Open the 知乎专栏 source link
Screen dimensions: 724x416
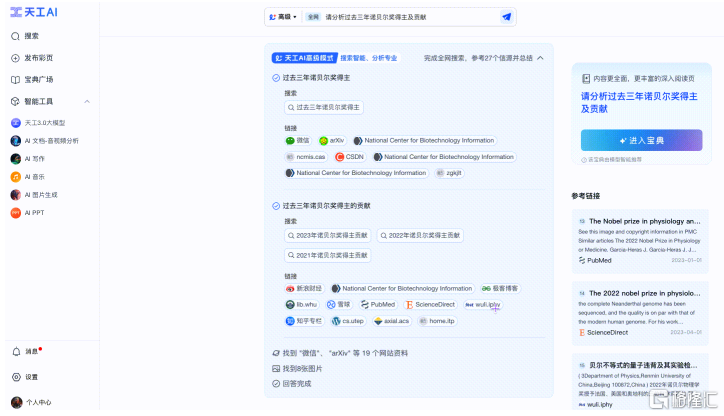pyautogui.click(x=304, y=321)
